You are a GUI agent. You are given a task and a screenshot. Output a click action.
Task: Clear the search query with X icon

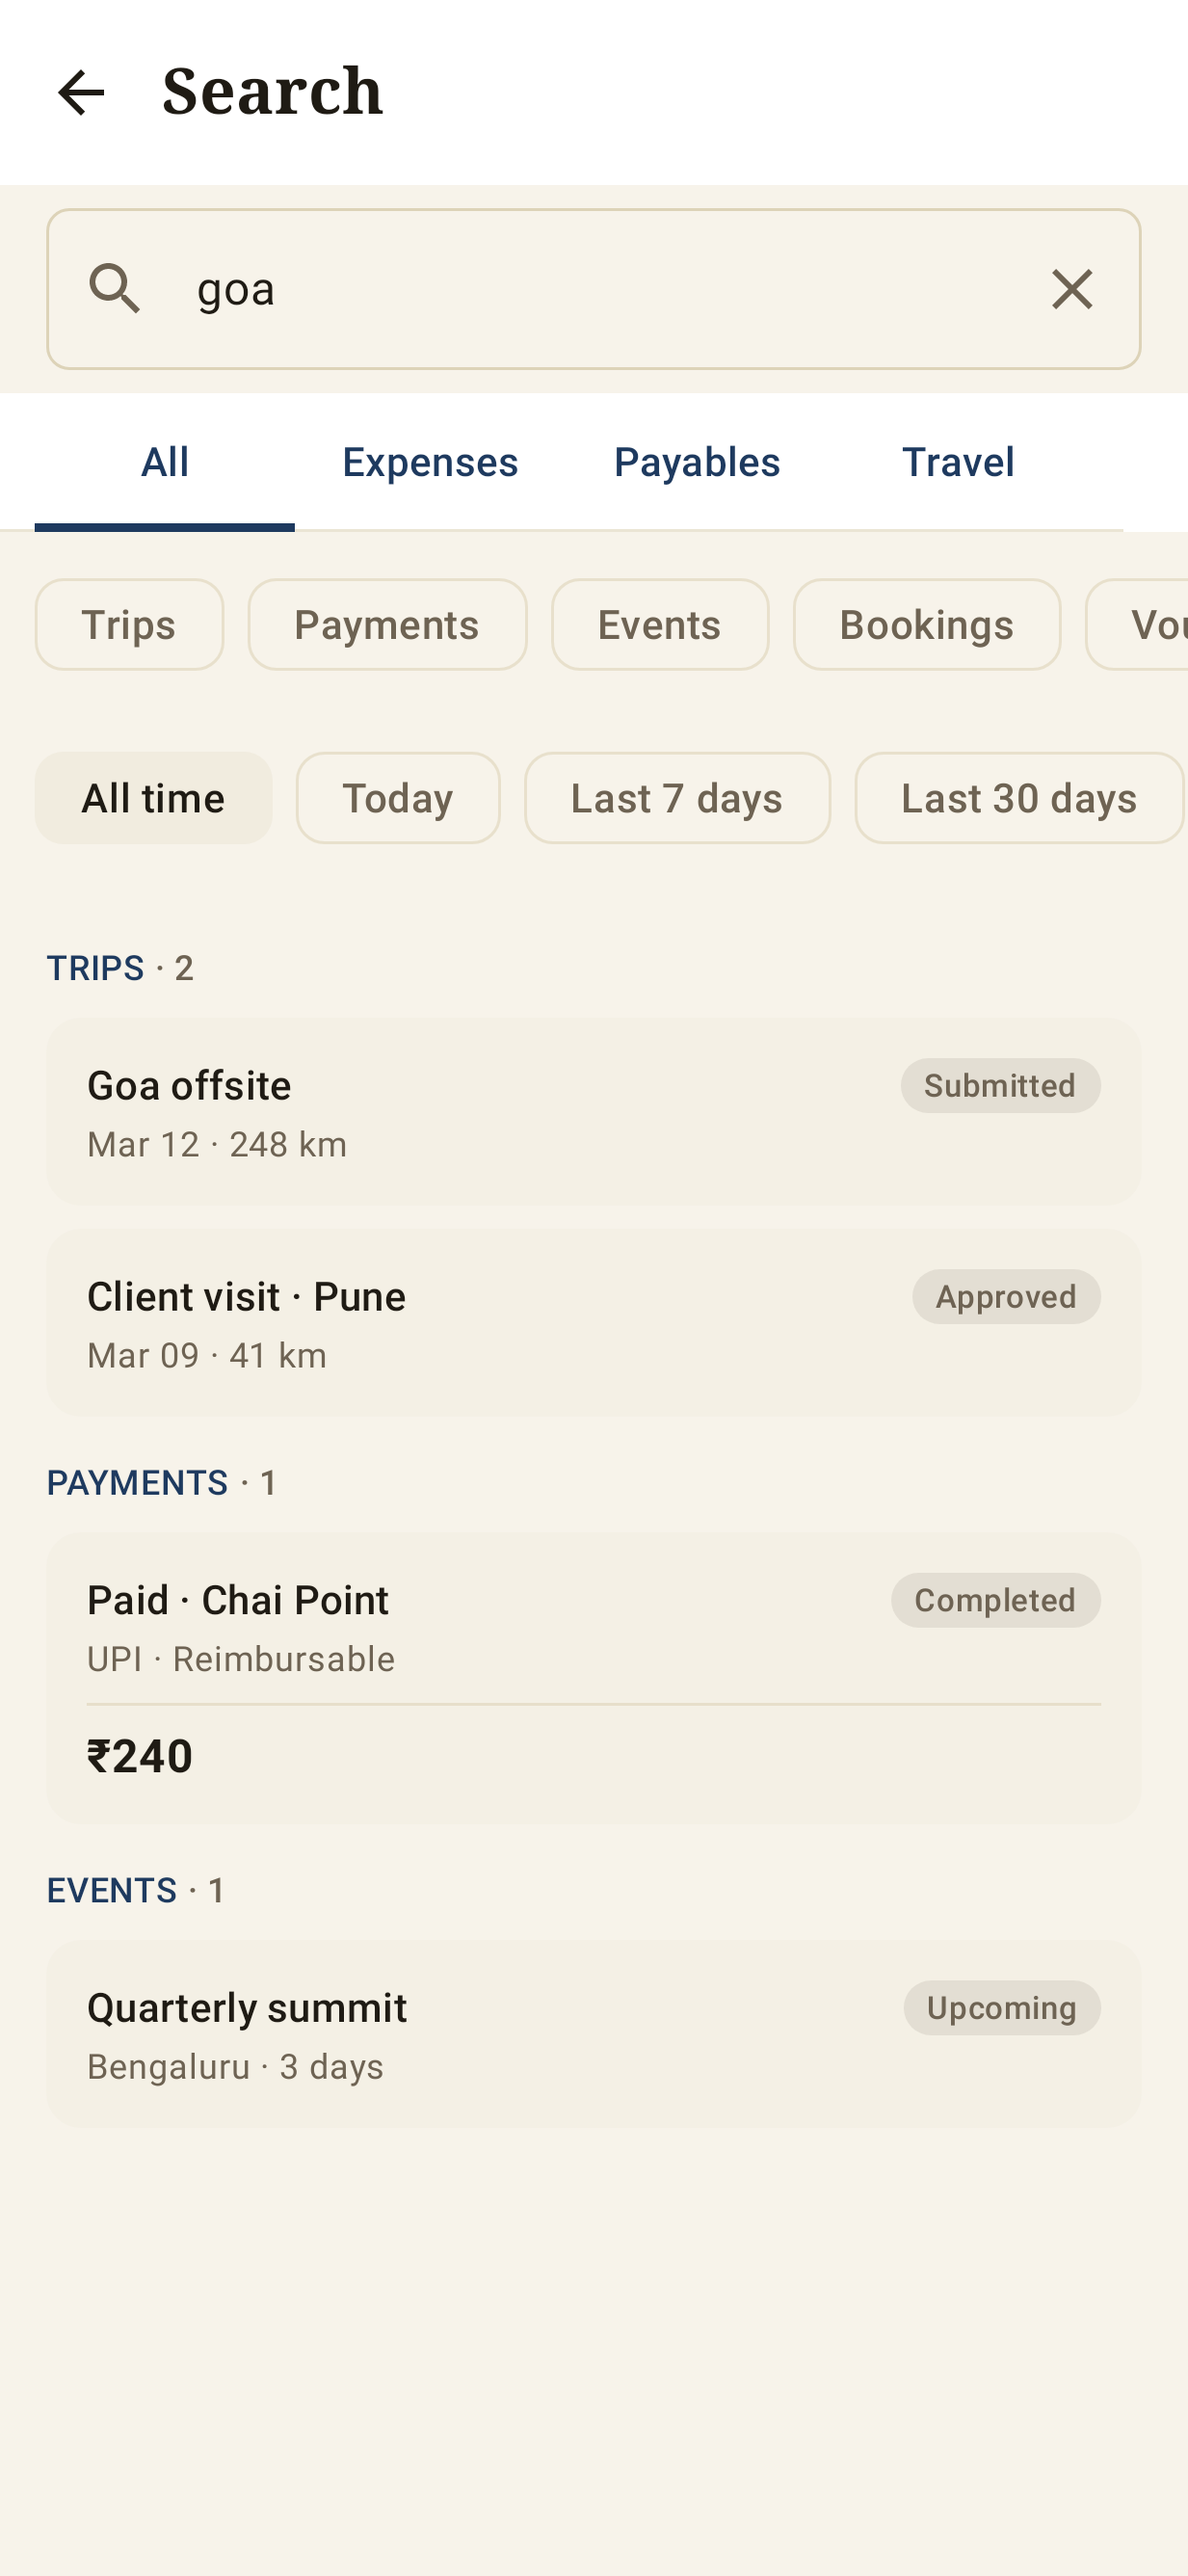click(1072, 289)
